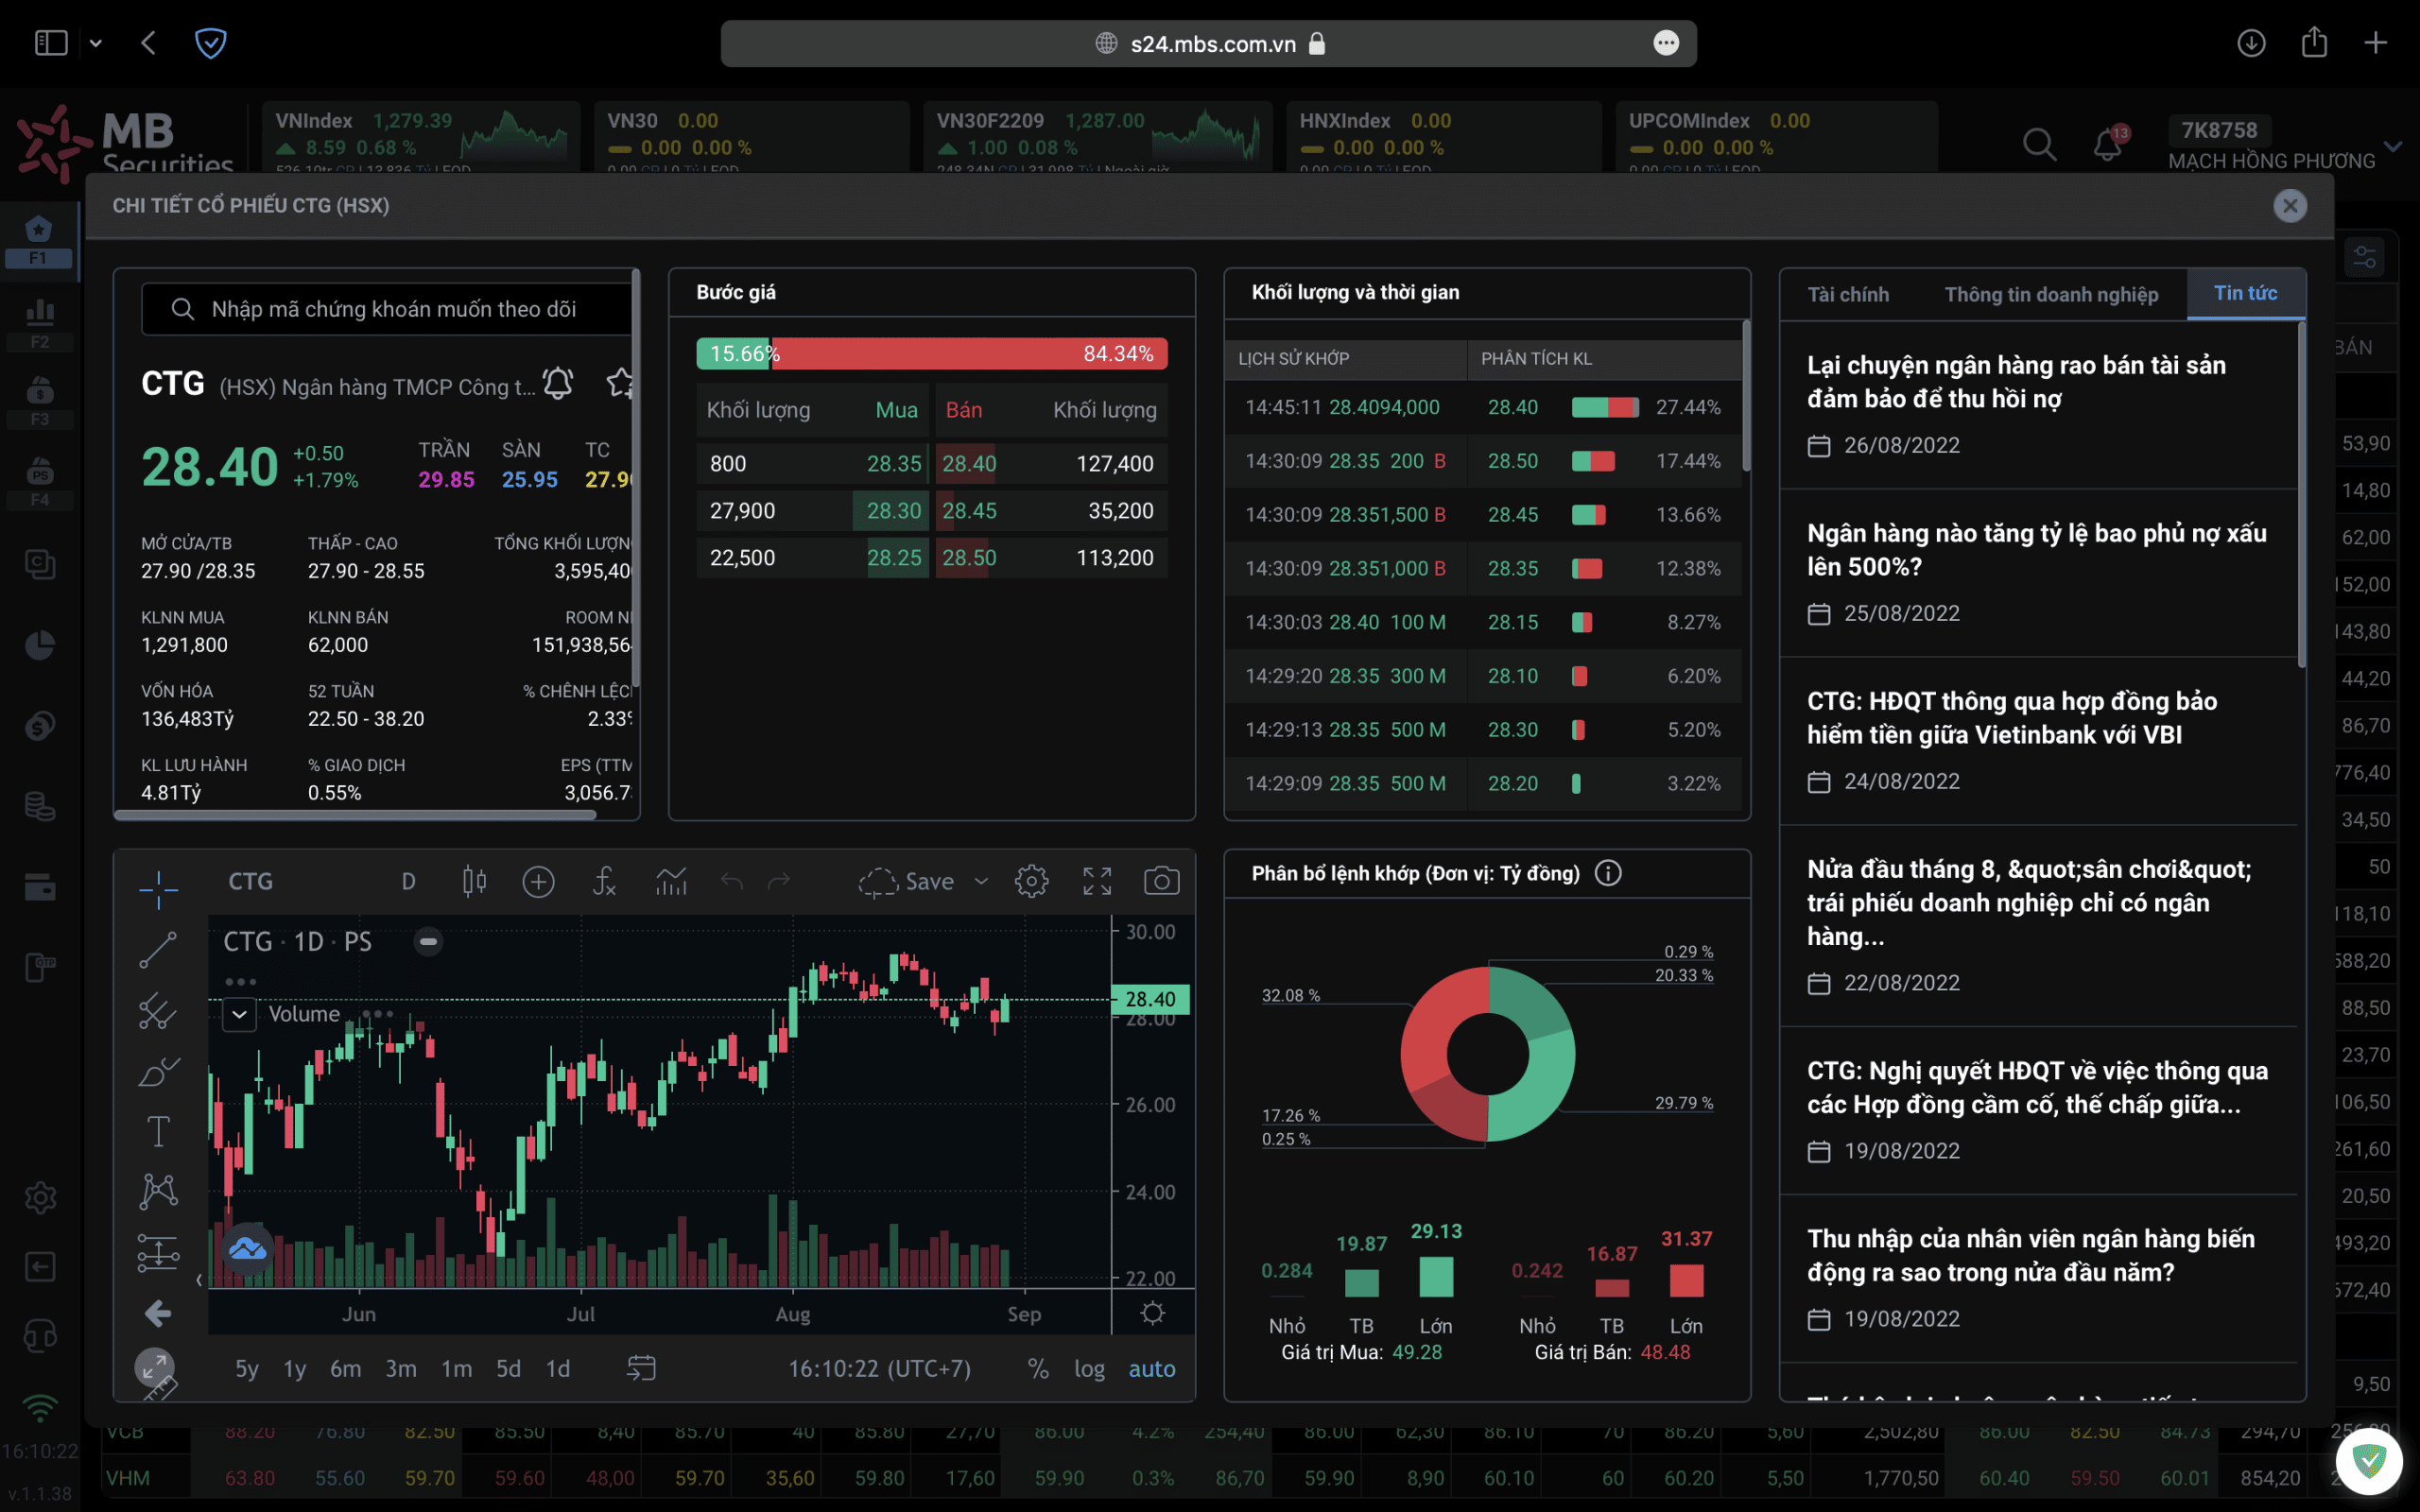Set chart range to 1y

point(294,1368)
